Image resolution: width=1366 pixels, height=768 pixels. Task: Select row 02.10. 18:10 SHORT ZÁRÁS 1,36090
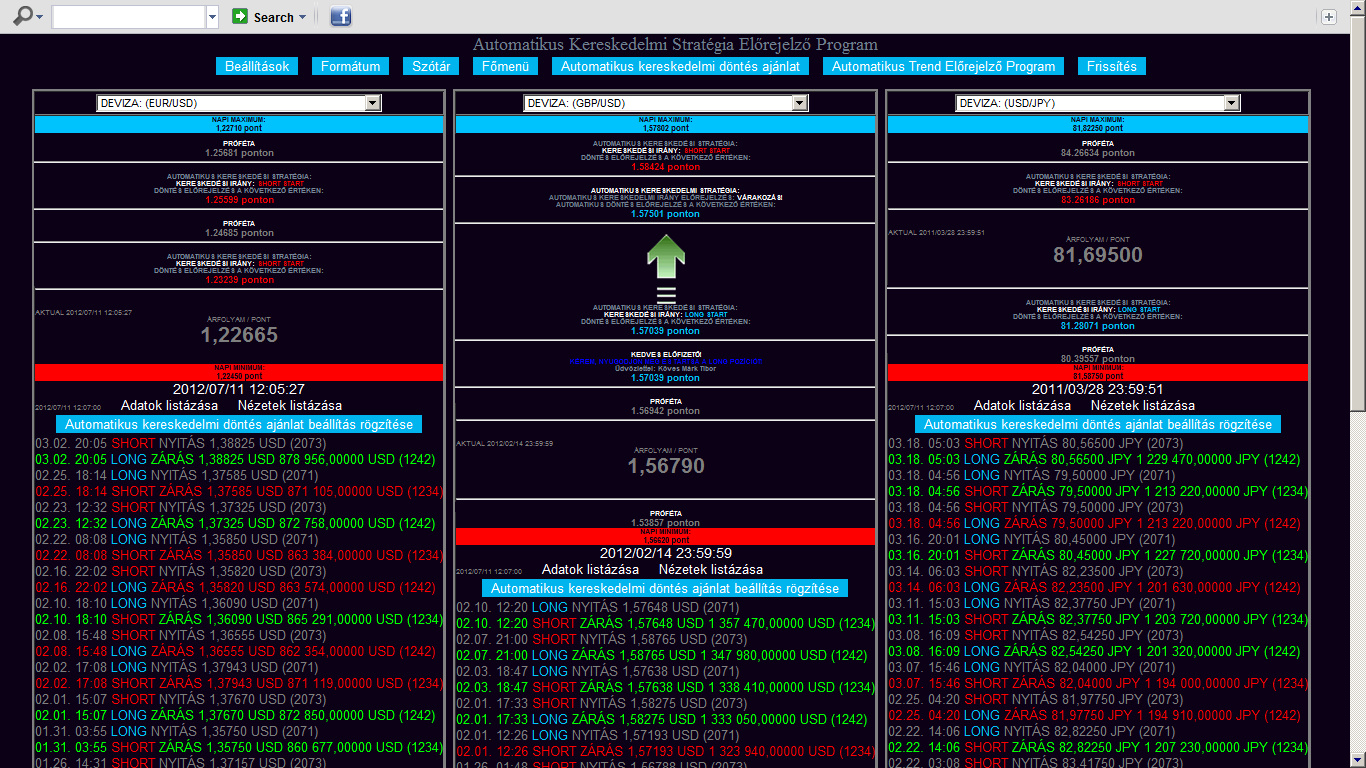click(239, 619)
